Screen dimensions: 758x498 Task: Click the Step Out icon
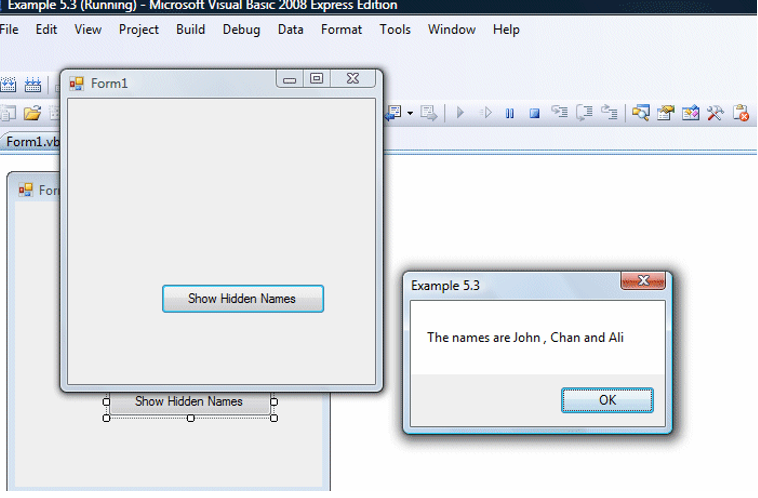609,113
